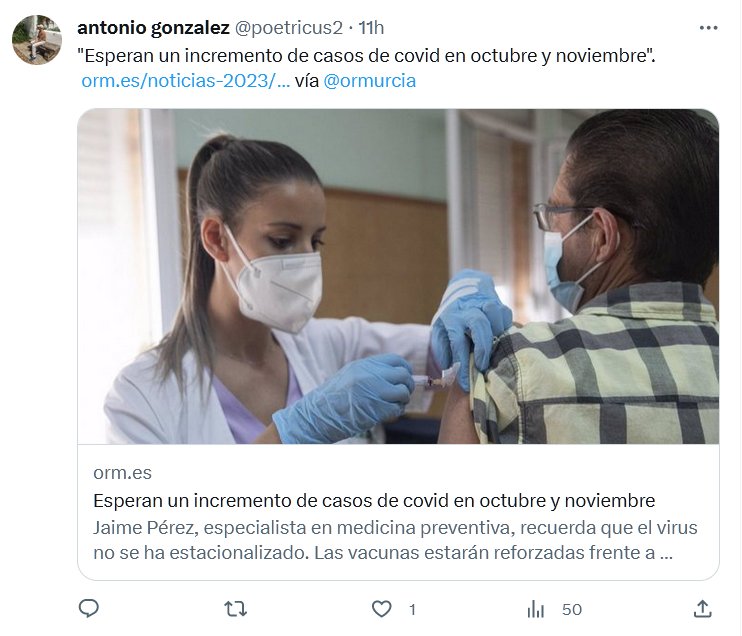Click the share upload icon
The image size is (742, 636).
click(x=703, y=609)
